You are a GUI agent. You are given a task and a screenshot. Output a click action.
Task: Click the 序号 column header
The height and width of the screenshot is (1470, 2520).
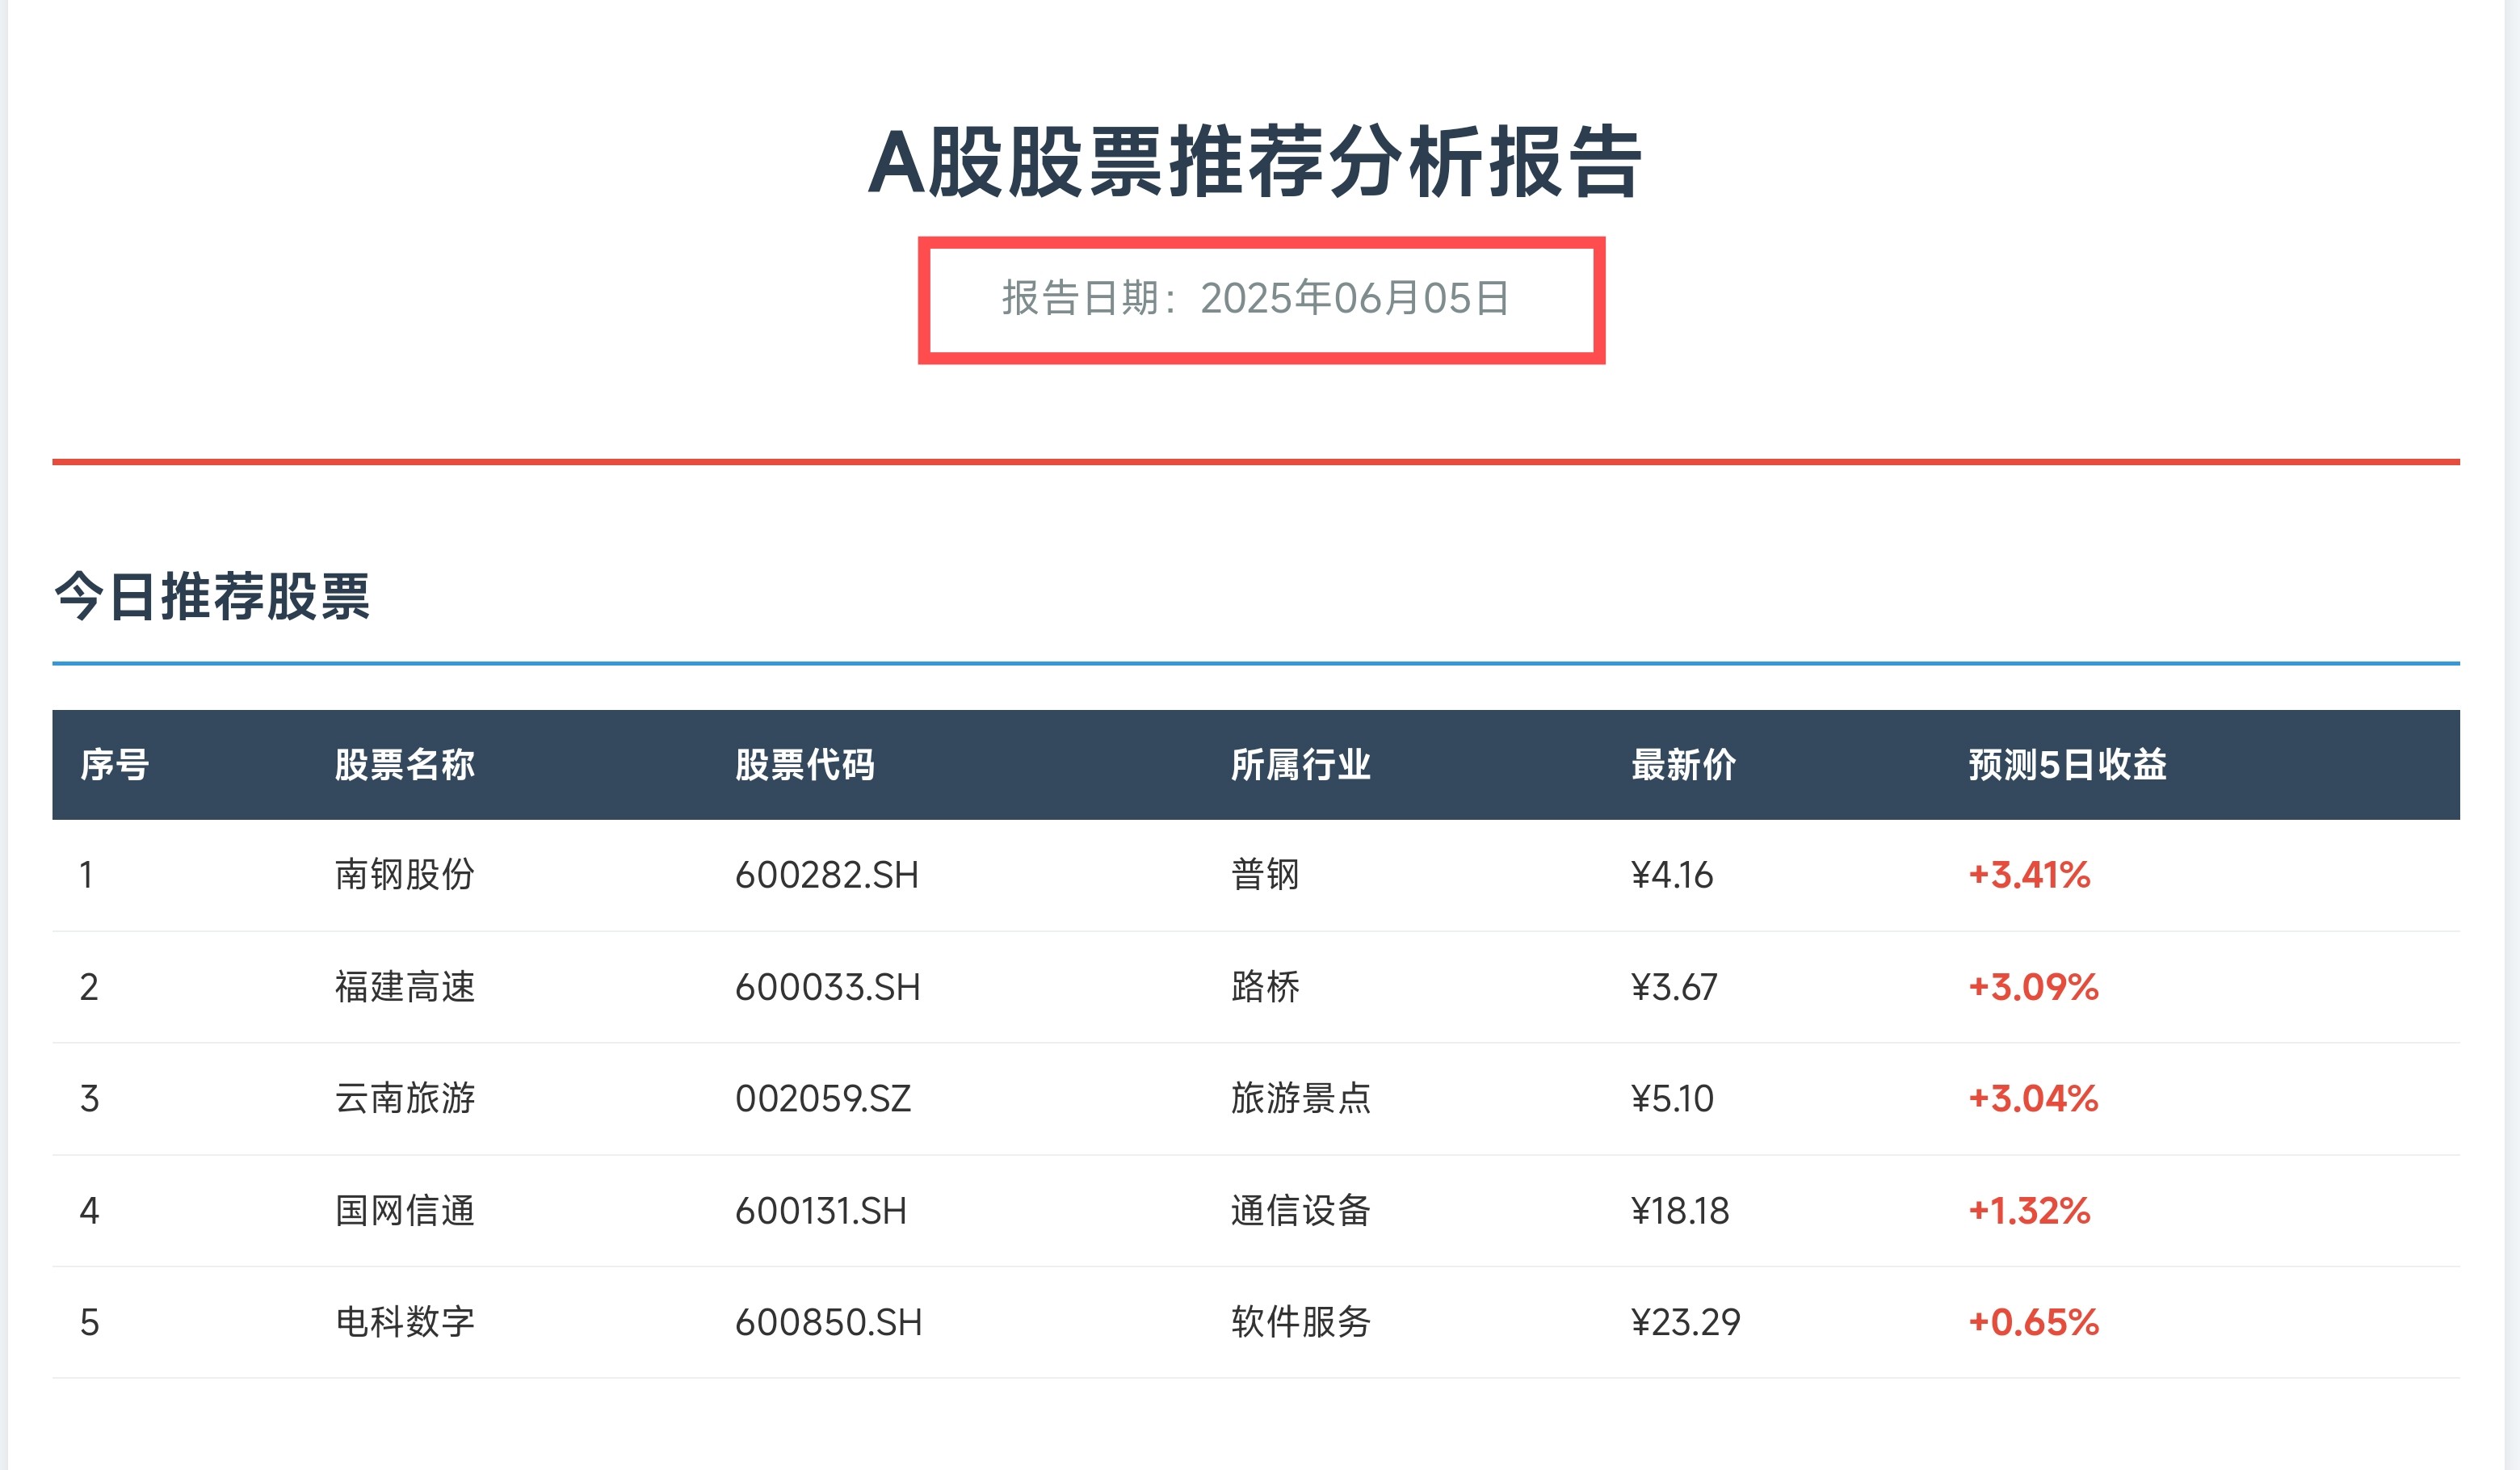tap(115, 765)
